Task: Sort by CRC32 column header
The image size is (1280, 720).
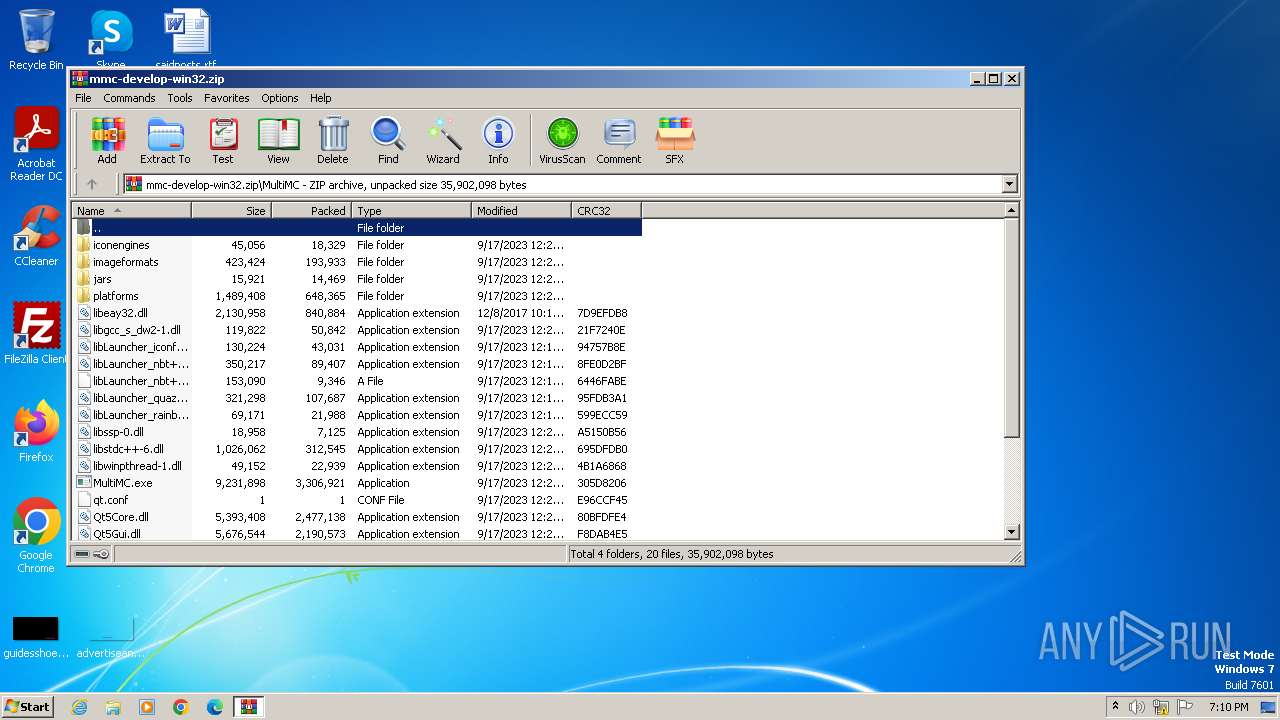Action: (x=606, y=211)
